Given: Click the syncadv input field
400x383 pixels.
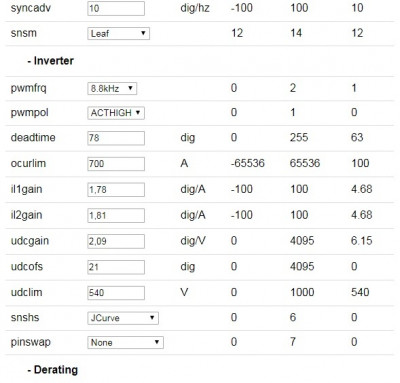Looking at the screenshot, I should (116, 8).
